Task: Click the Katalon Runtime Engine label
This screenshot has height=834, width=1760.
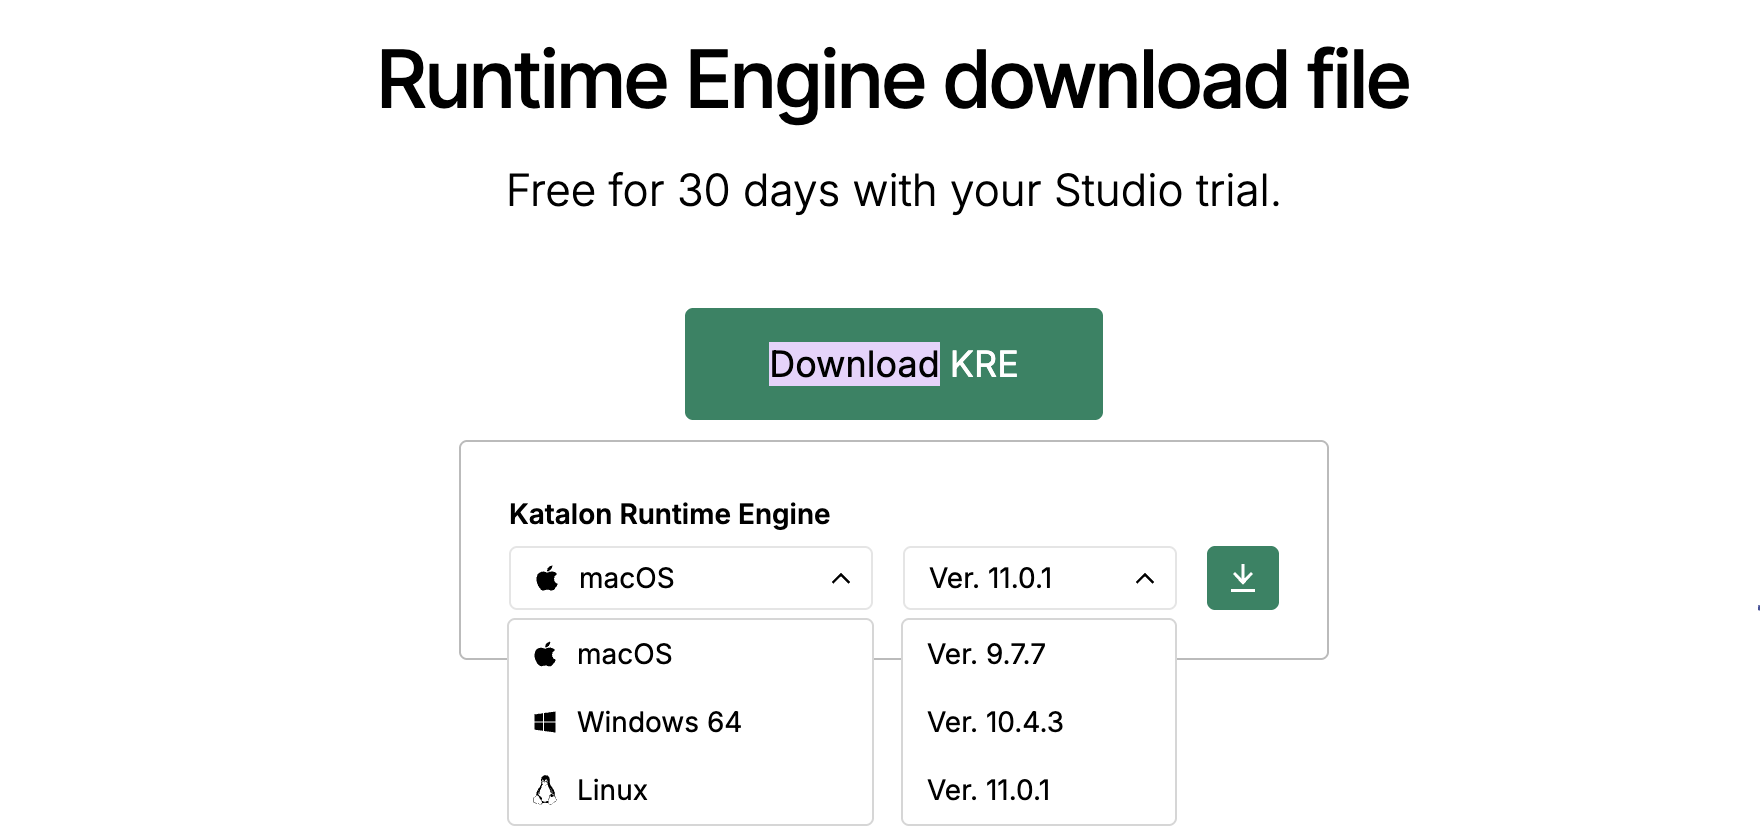Action: pos(669,514)
